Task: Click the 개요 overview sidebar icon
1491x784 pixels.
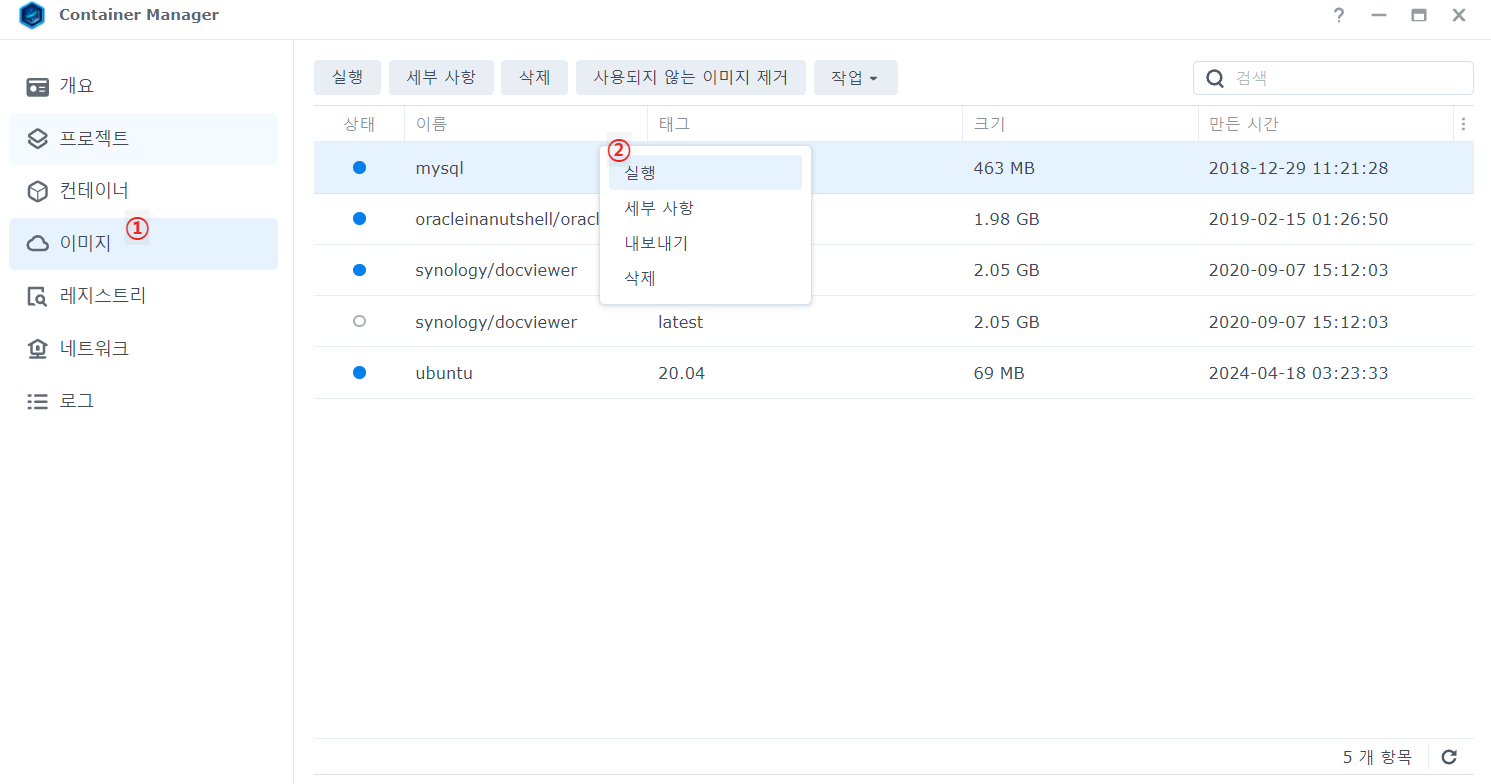Action: (x=38, y=86)
